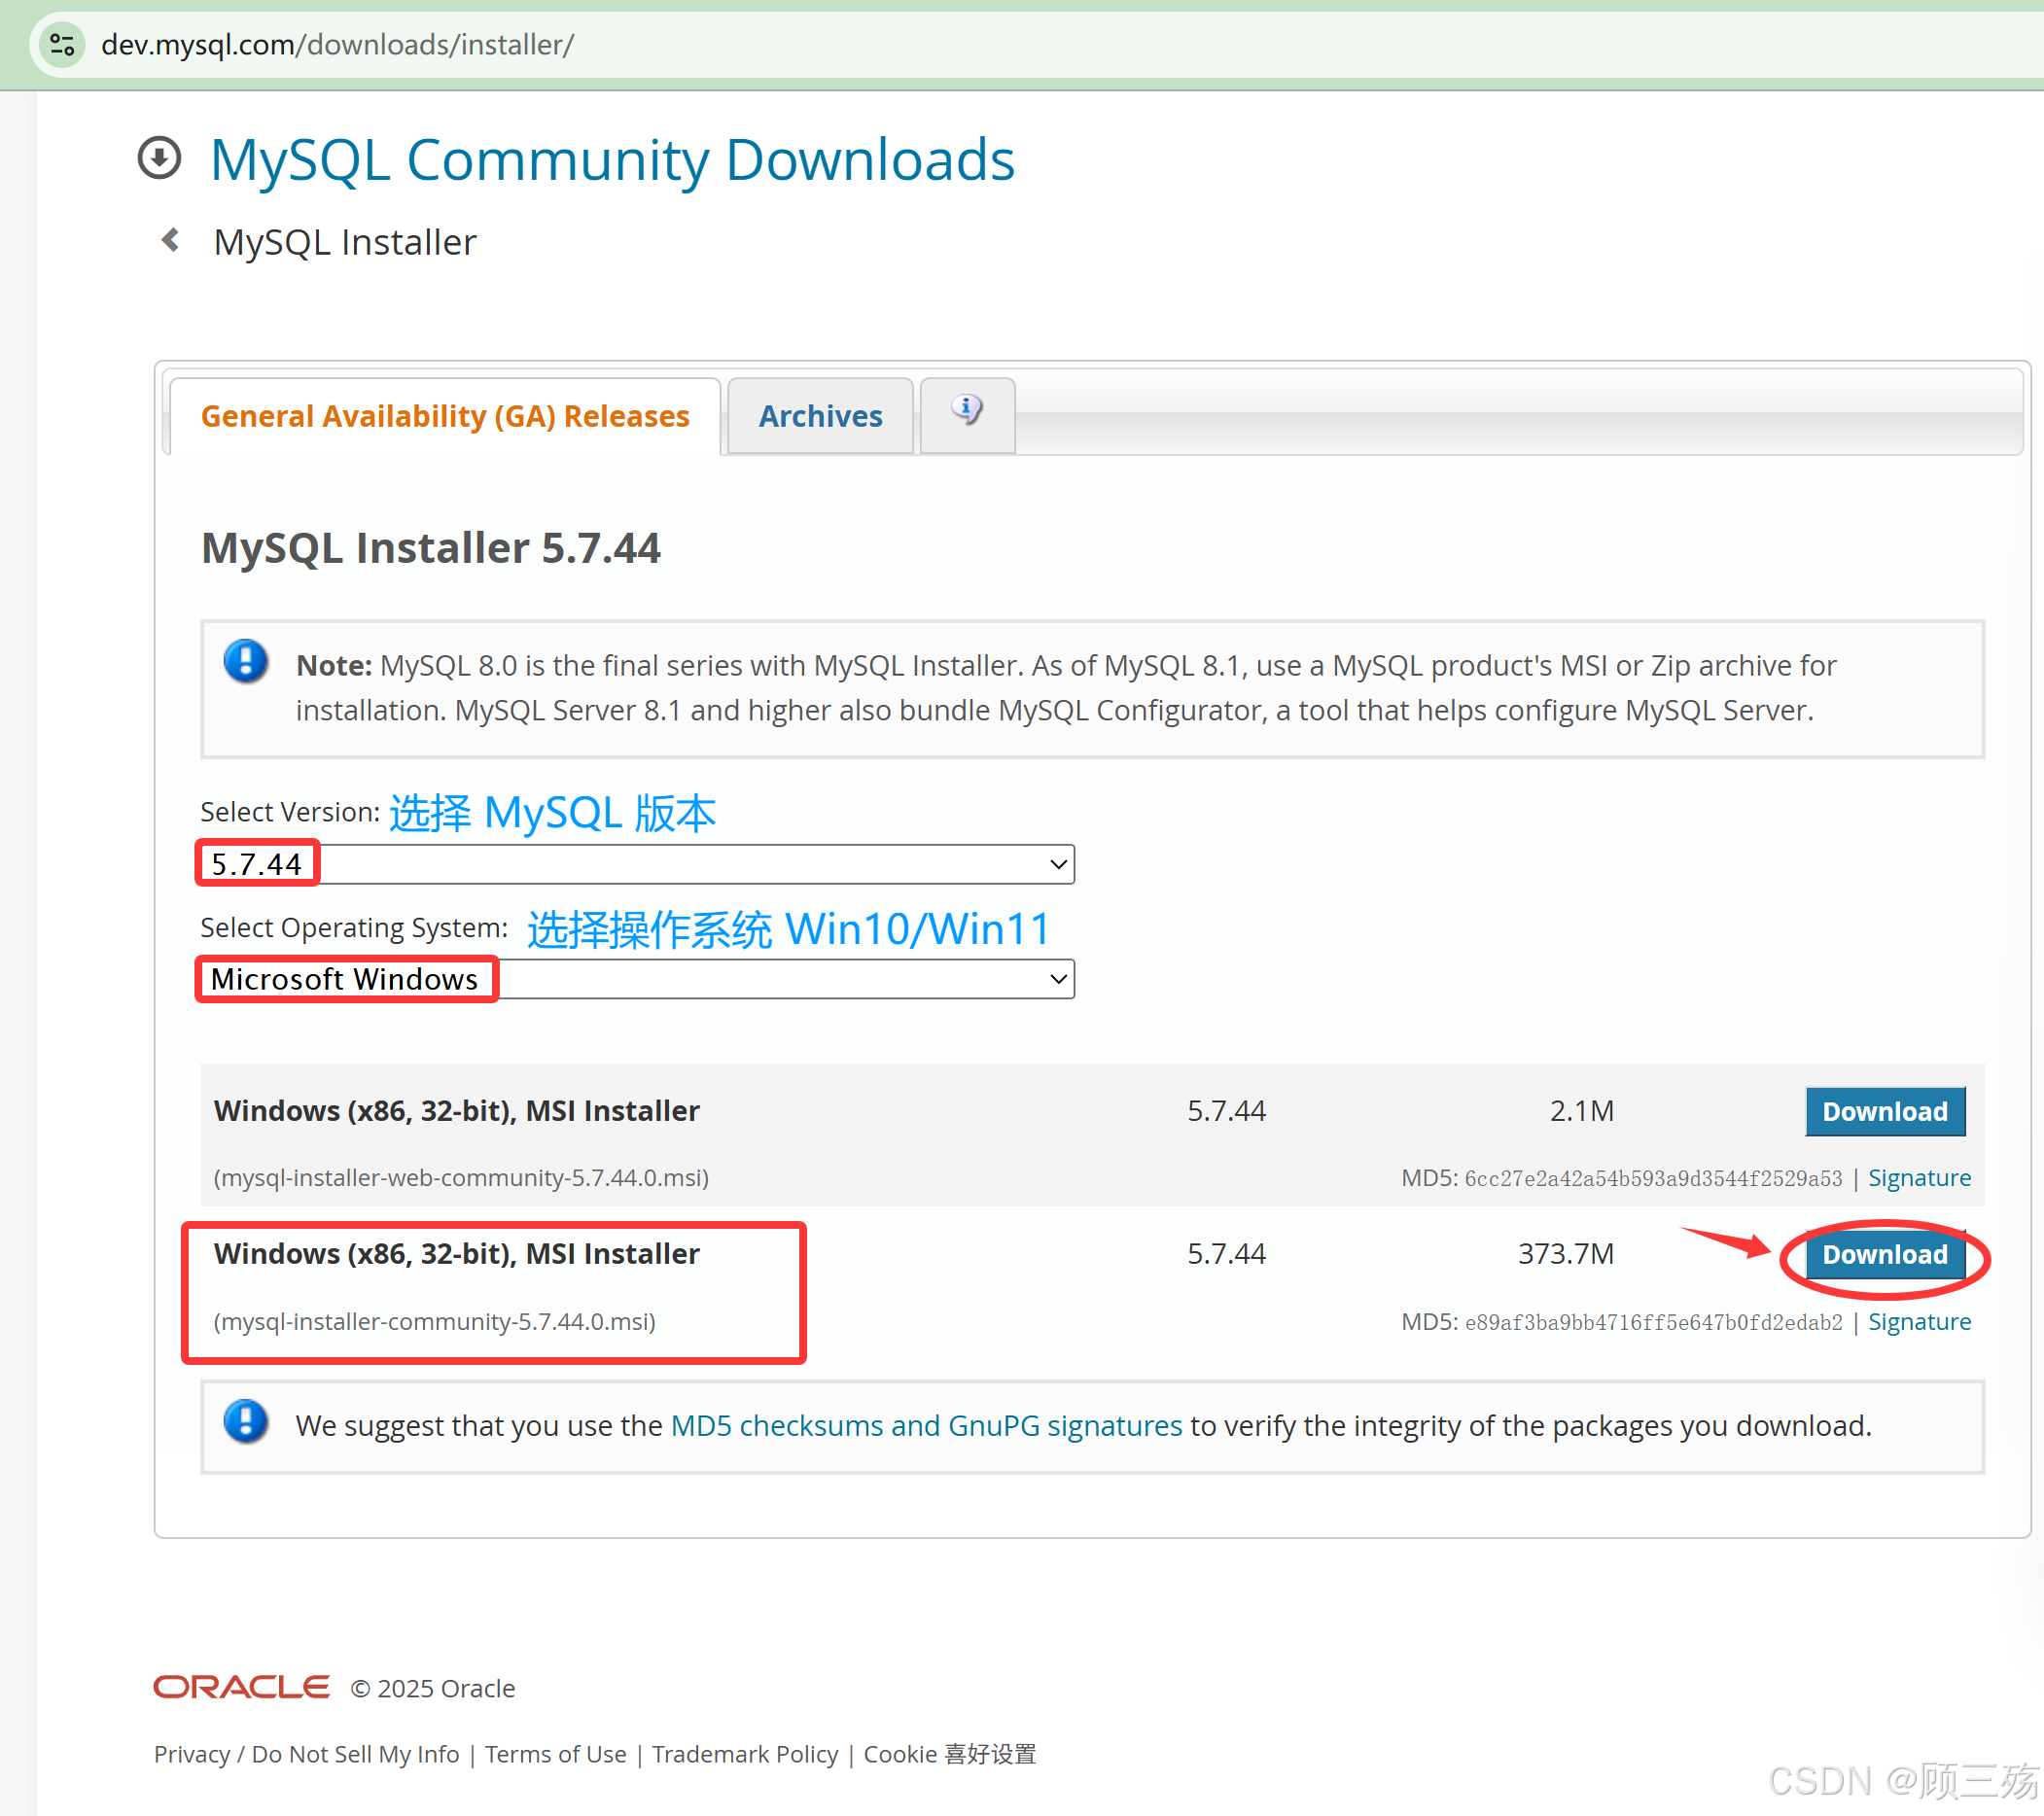Image resolution: width=2044 pixels, height=1816 pixels.
Task: Click the browser address bar URL
Action: point(338,44)
